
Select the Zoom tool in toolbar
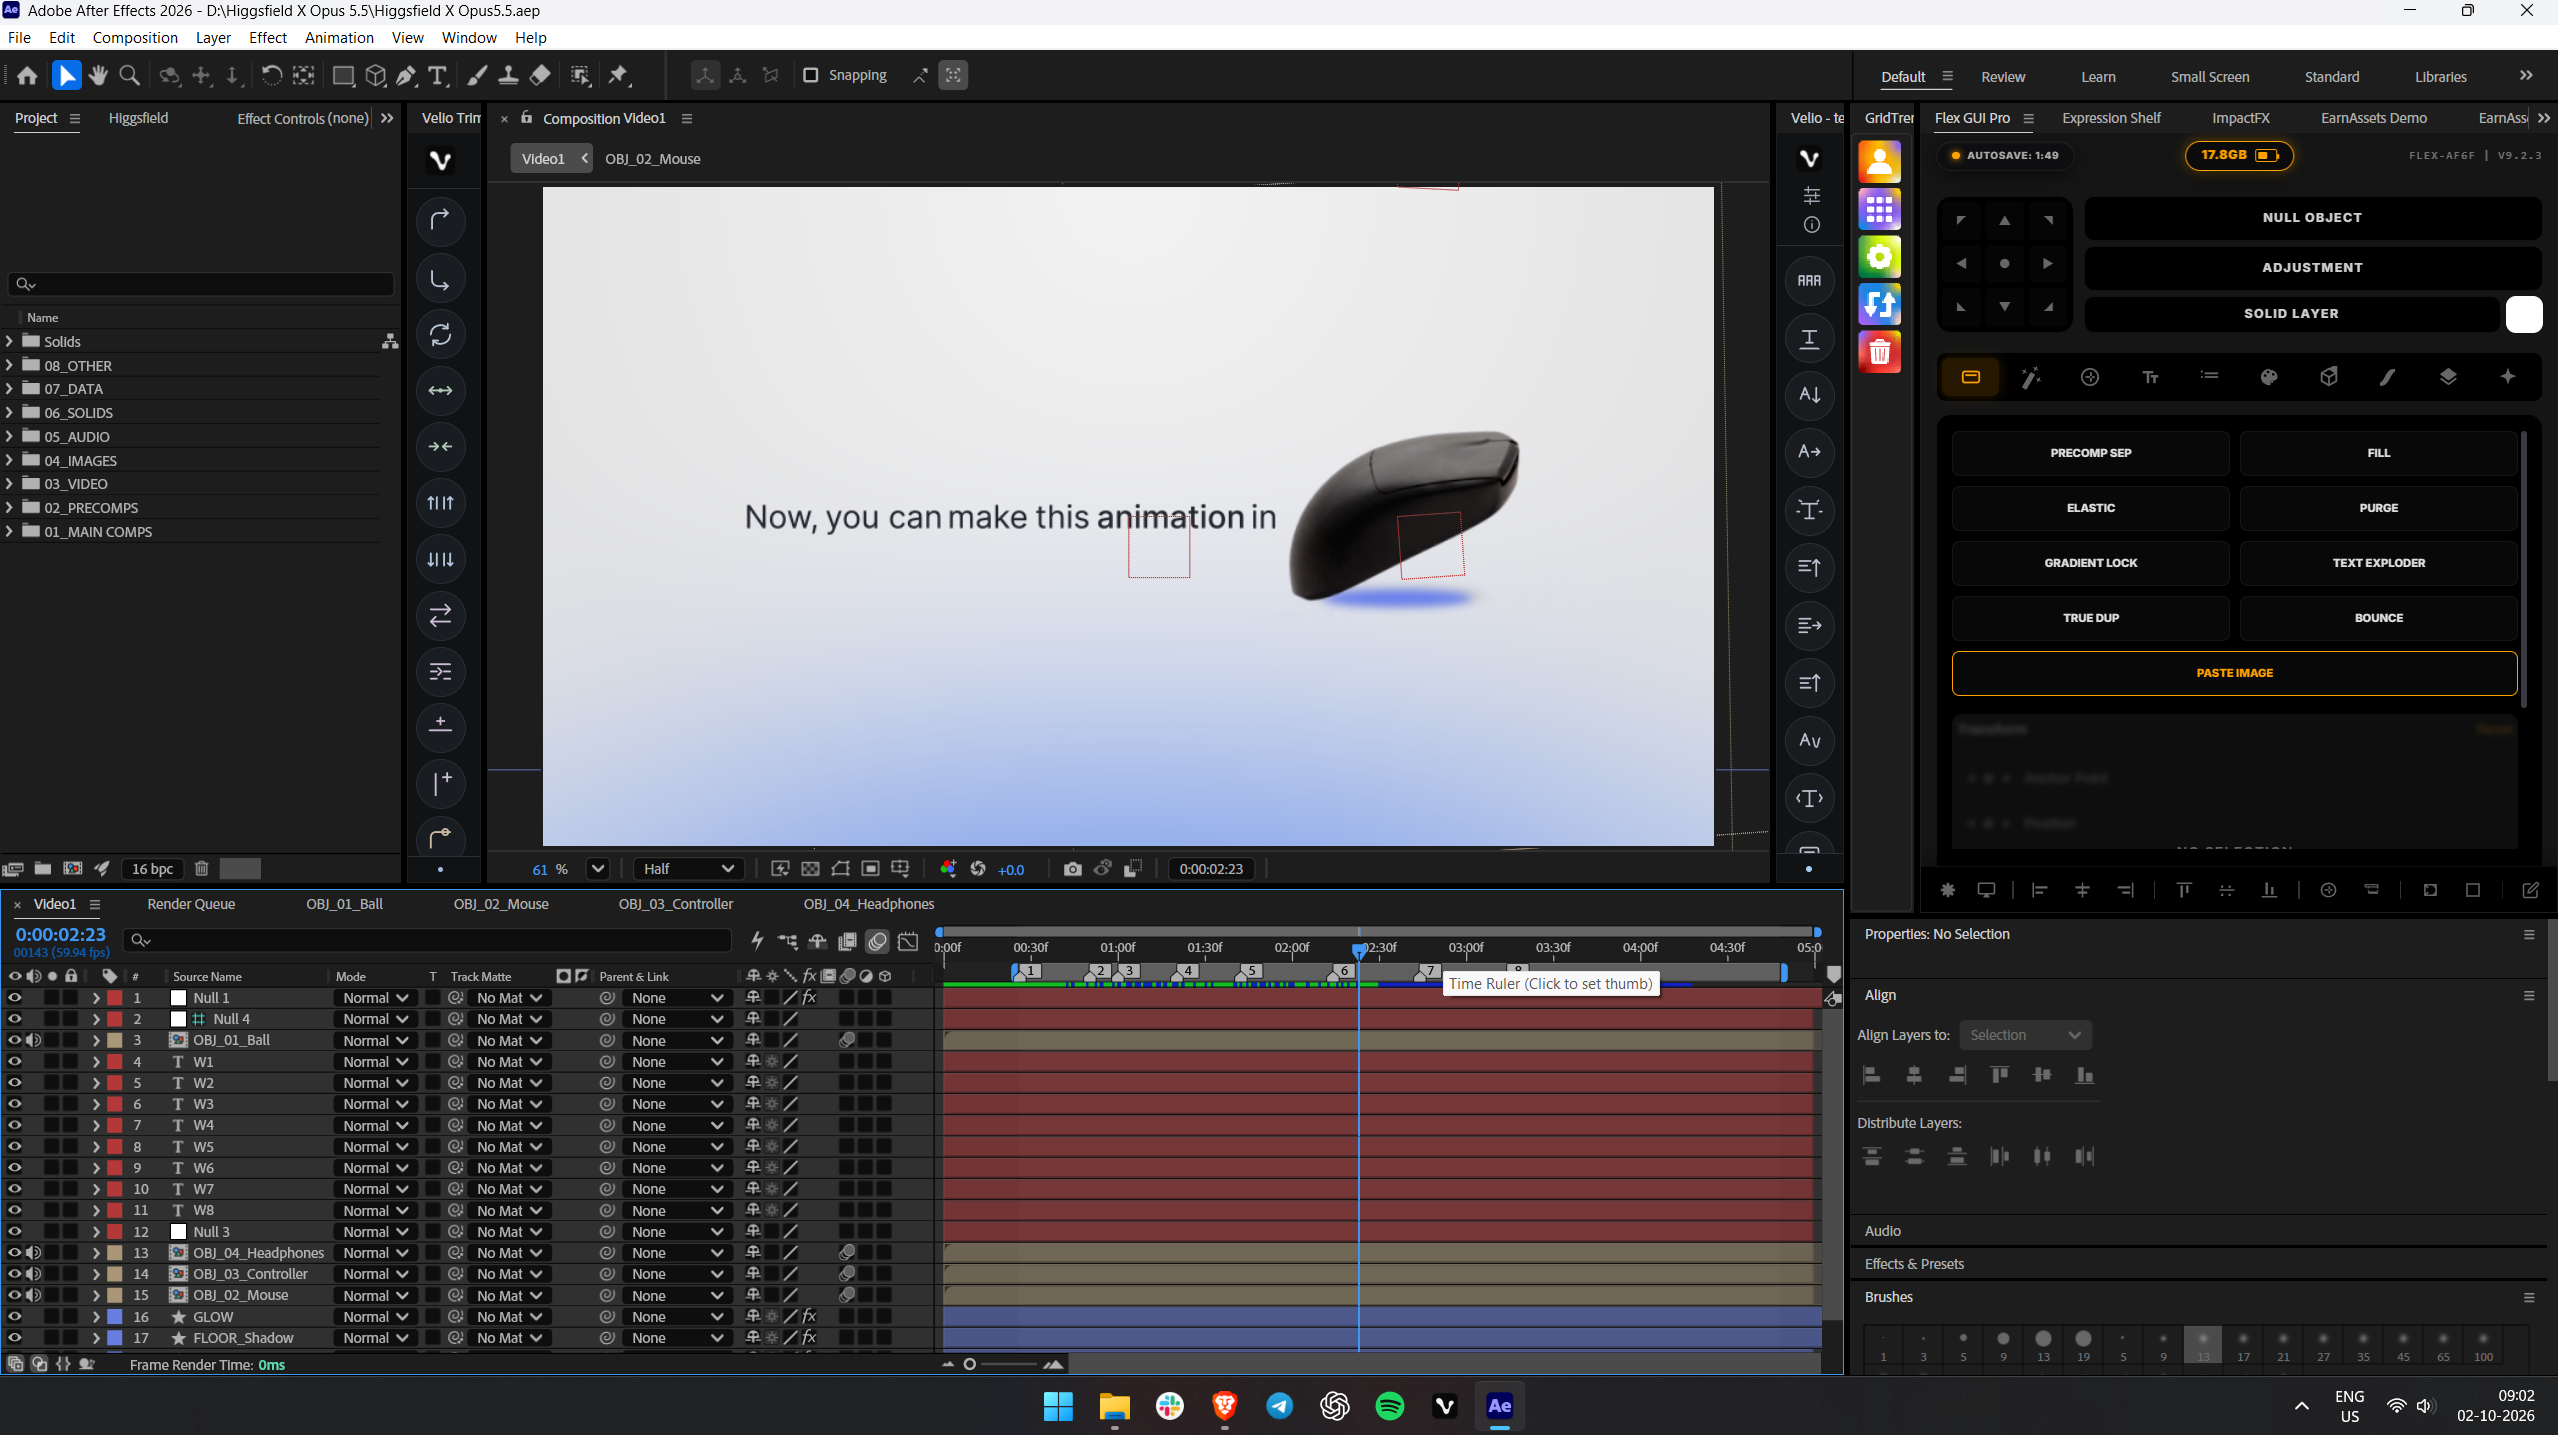coord(129,75)
